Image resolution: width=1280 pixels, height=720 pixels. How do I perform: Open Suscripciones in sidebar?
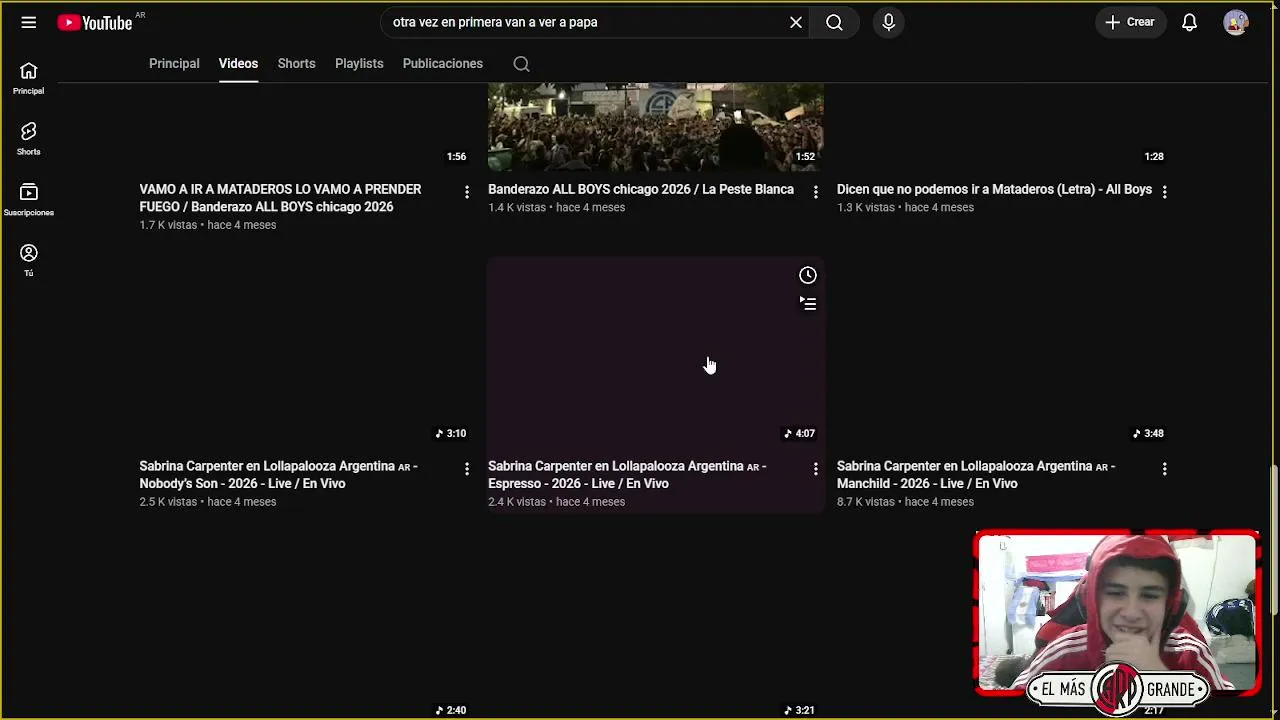pyautogui.click(x=28, y=199)
